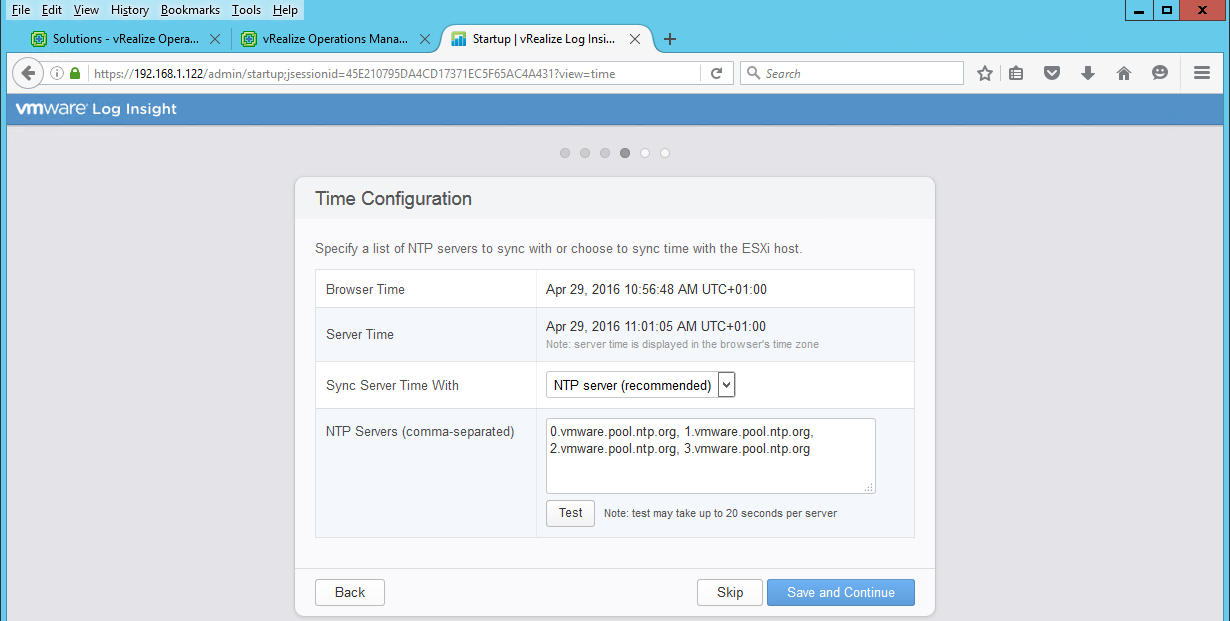
Task: Click the Sync Server Time With label
Action: [392, 385]
